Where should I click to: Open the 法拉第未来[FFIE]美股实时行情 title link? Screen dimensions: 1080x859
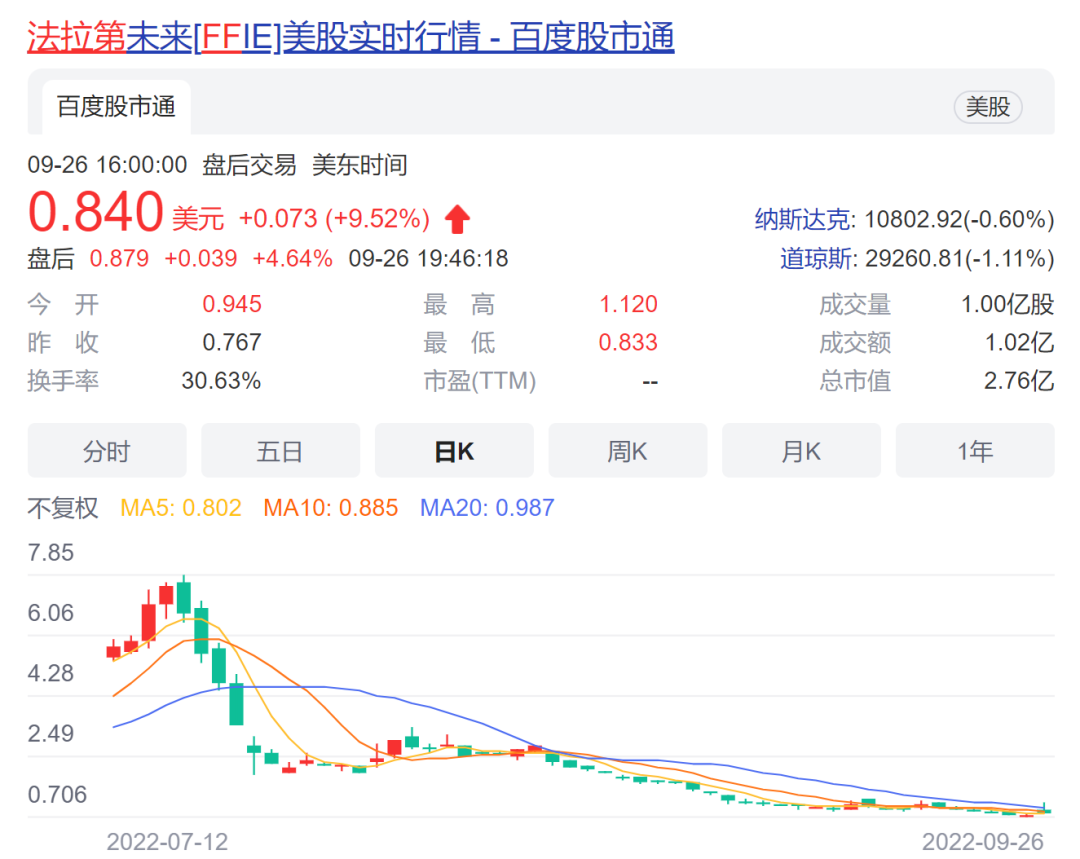(351, 37)
